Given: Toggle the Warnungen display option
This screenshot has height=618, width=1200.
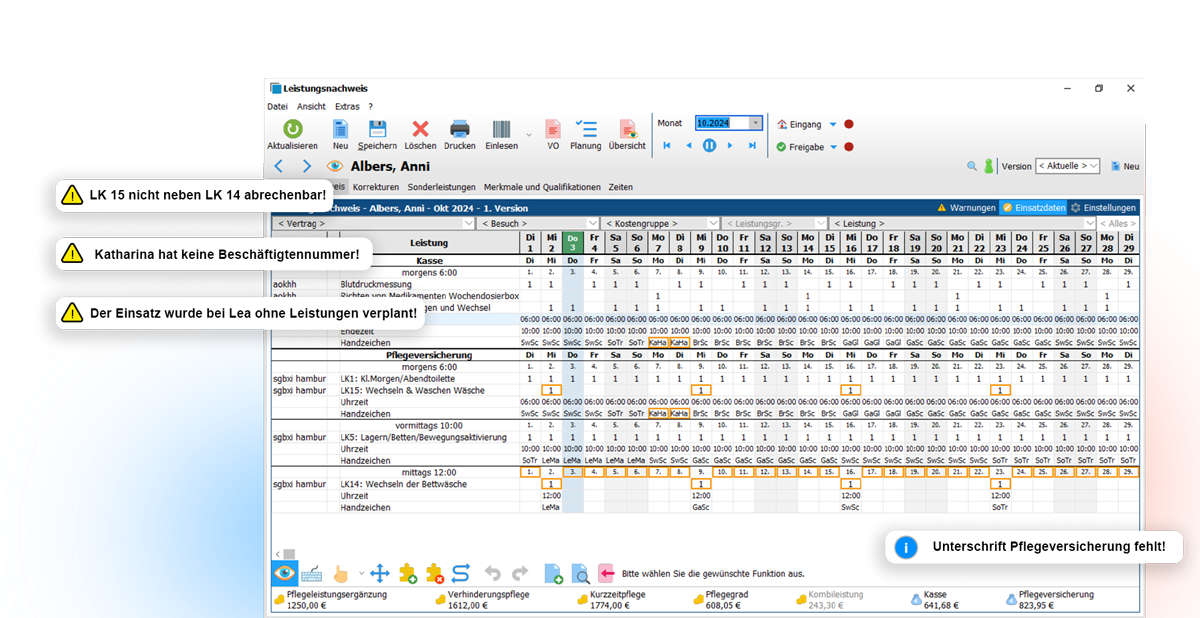Looking at the screenshot, I should pyautogui.click(x=966, y=208).
